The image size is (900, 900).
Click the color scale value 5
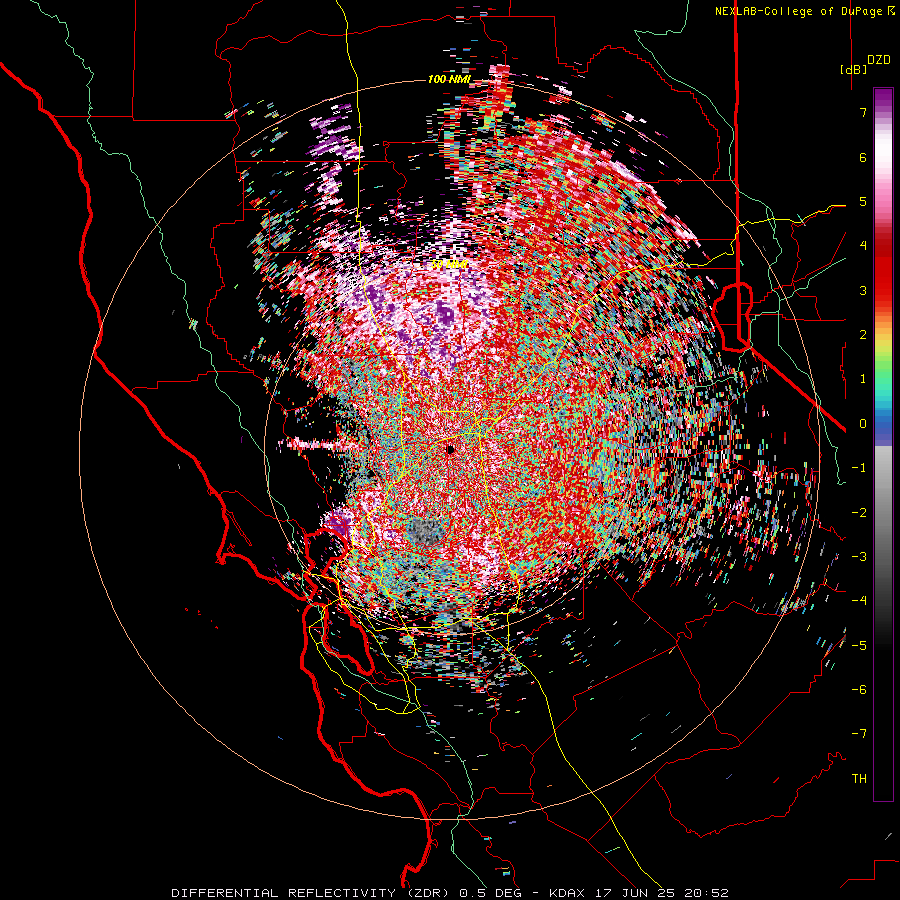tap(863, 201)
